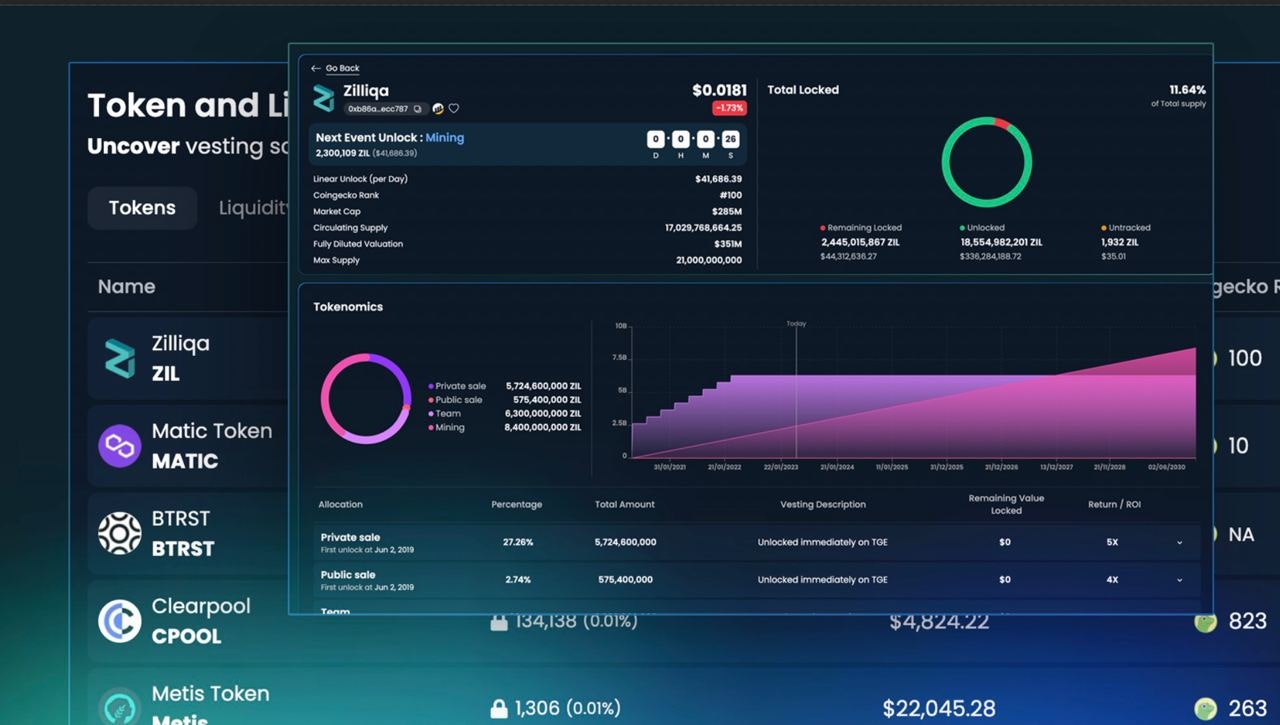This screenshot has width=1280, height=725.
Task: Click the Metis Token icon
Action: point(120,706)
